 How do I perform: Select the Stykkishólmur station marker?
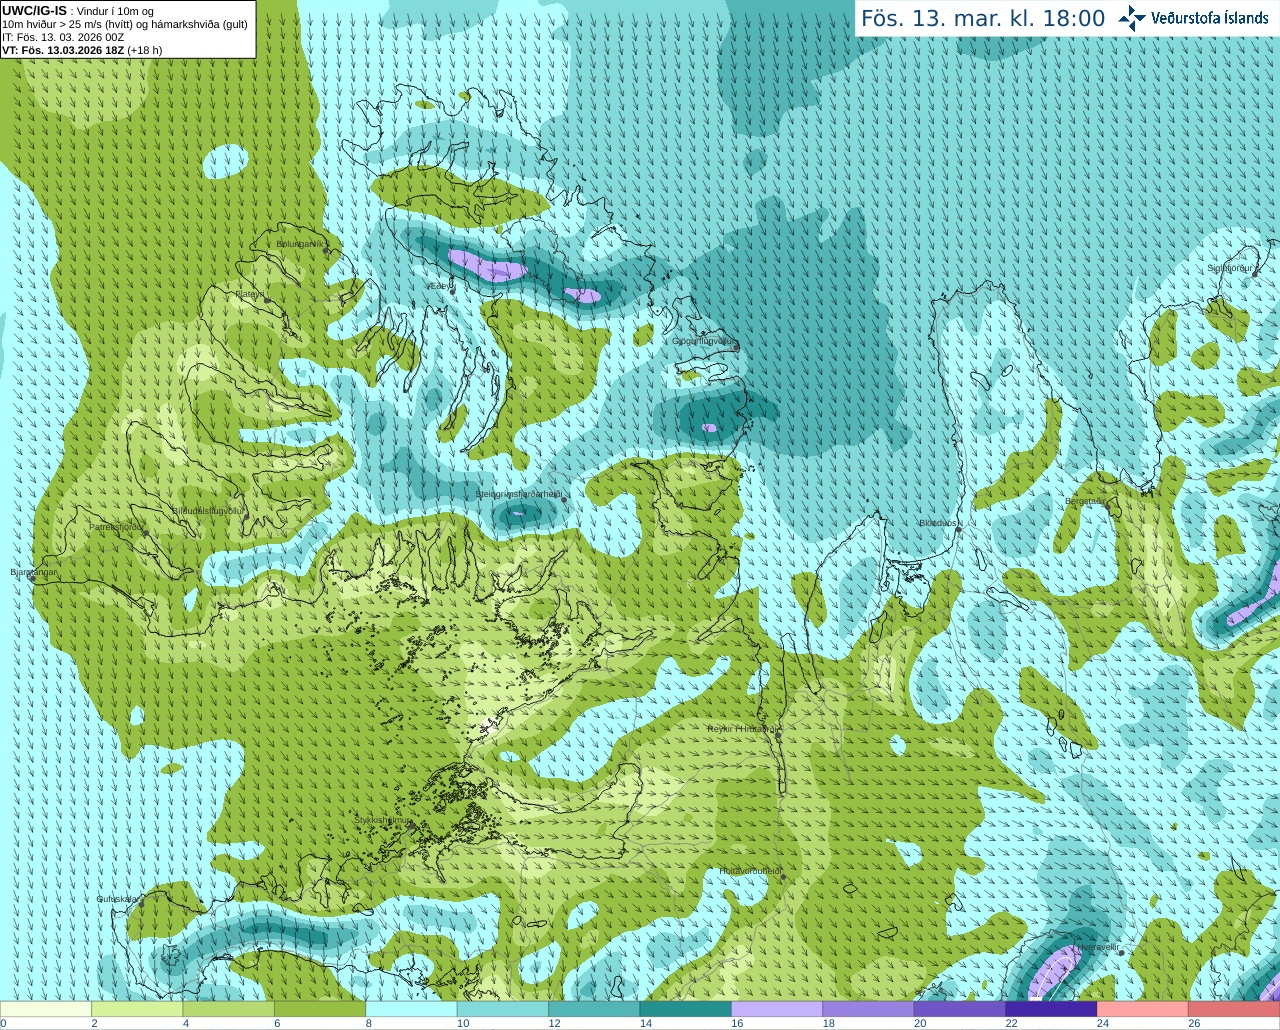click(x=411, y=826)
